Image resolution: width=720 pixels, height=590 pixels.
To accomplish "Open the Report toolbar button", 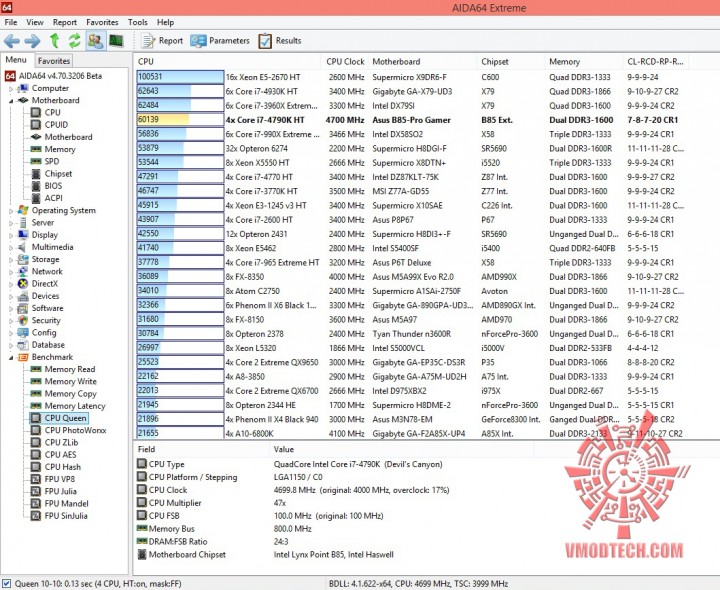I will pyautogui.click(x=162, y=40).
